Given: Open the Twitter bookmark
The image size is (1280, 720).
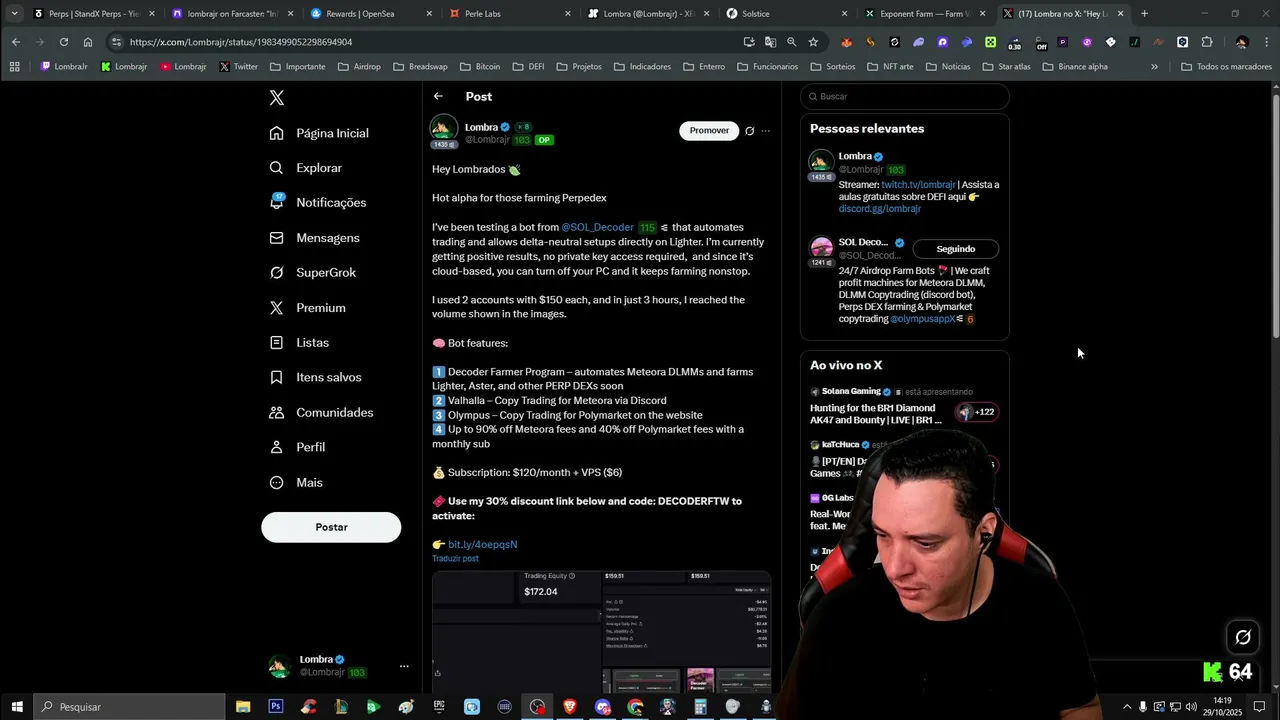Looking at the screenshot, I should [238, 66].
